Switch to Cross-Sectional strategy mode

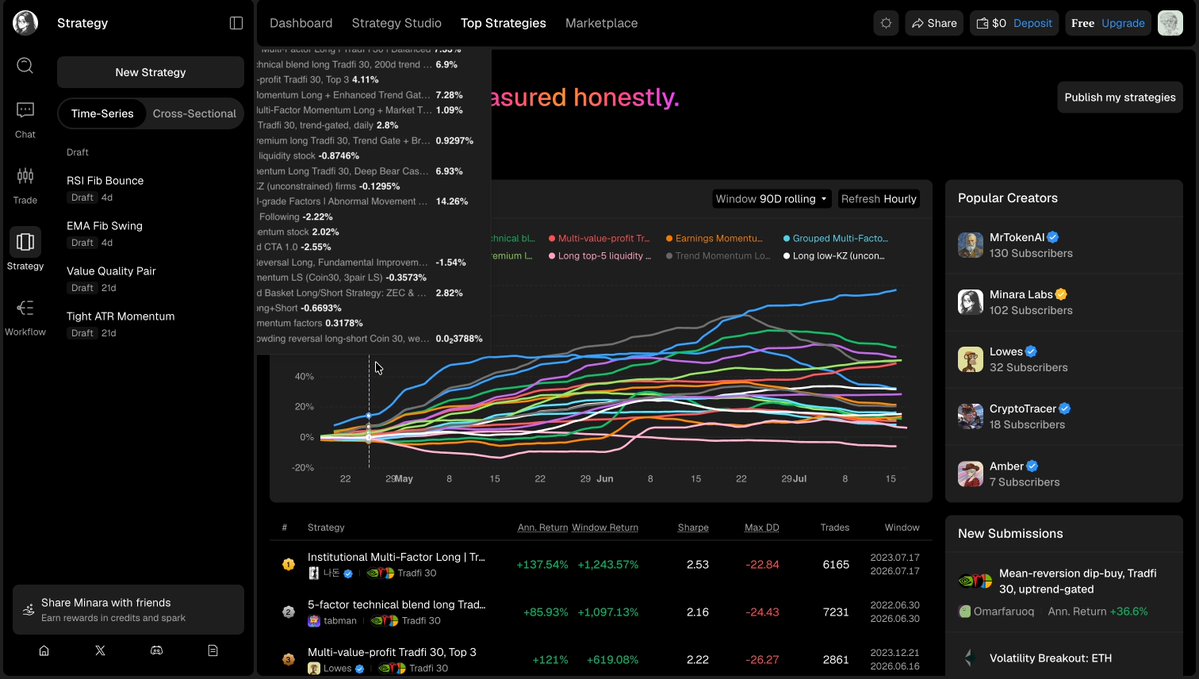(x=194, y=113)
